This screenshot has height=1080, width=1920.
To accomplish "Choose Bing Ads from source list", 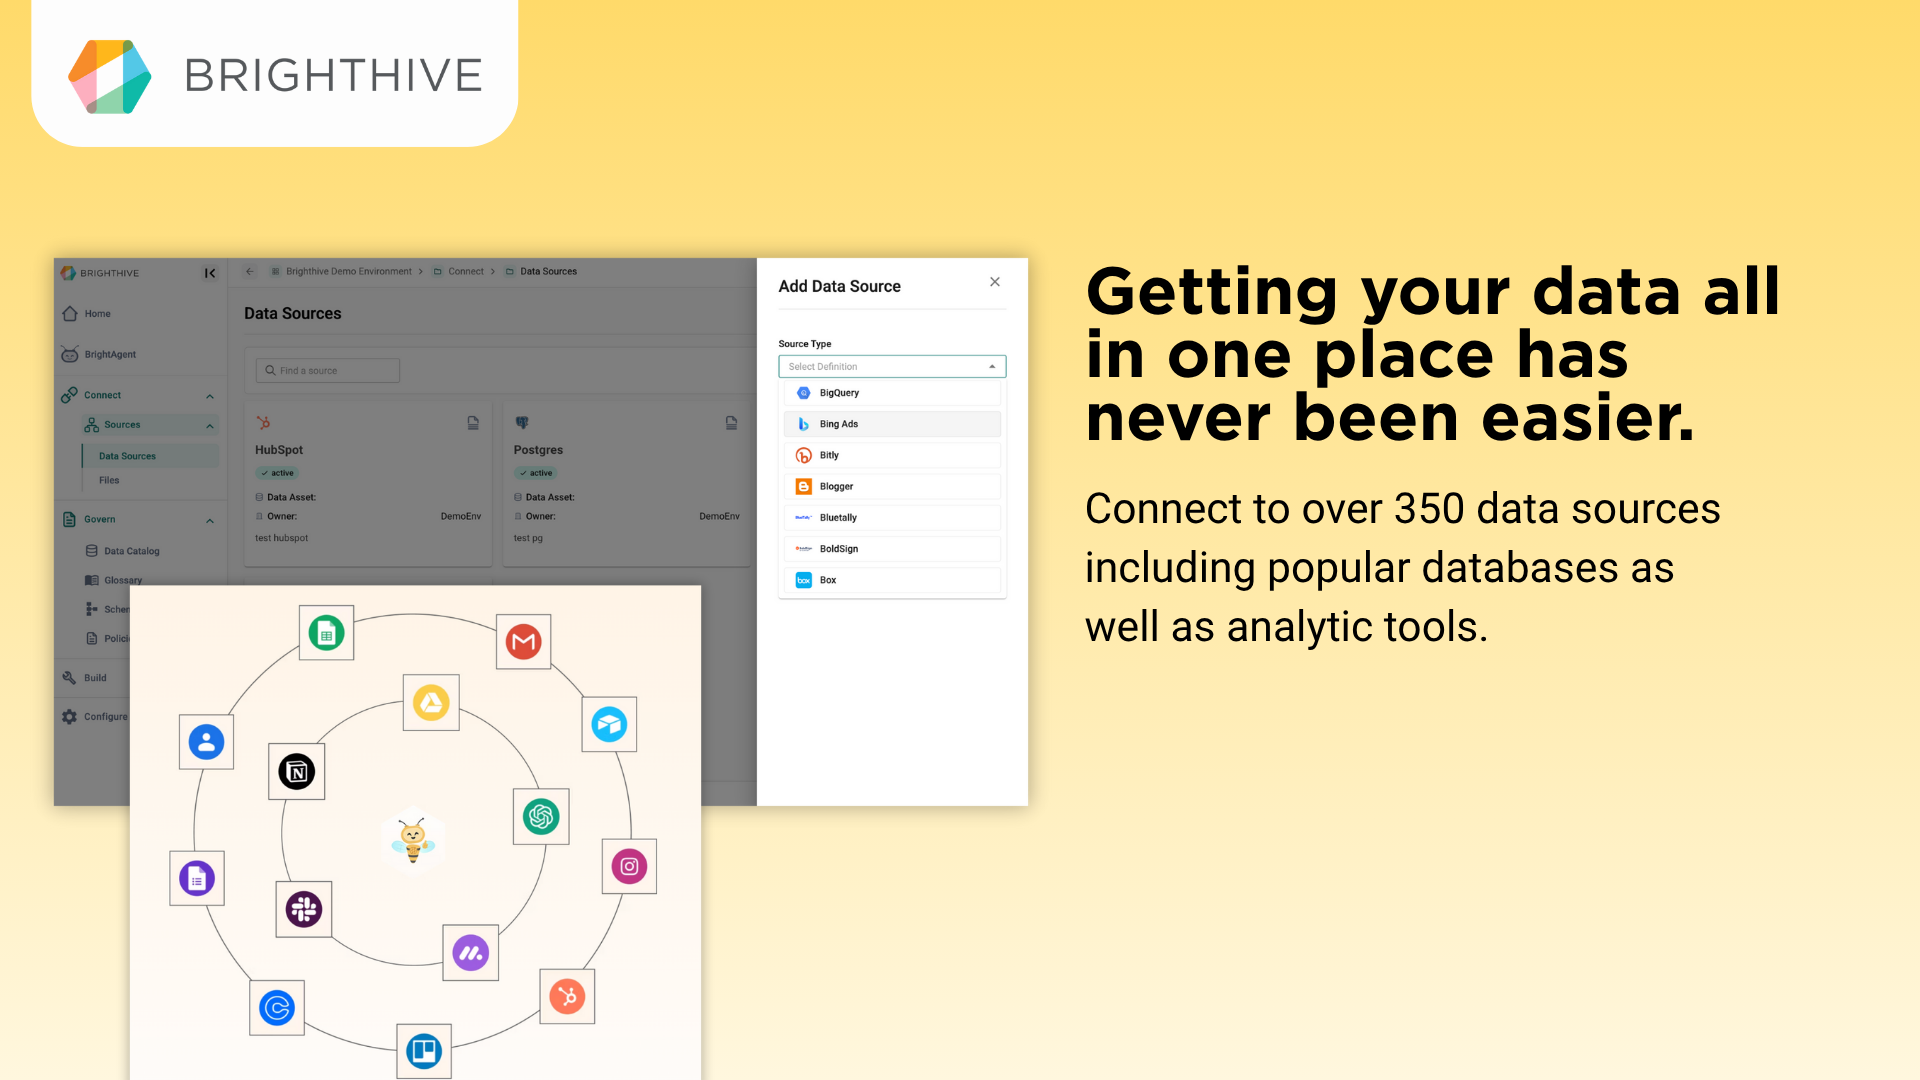I will [x=892, y=424].
